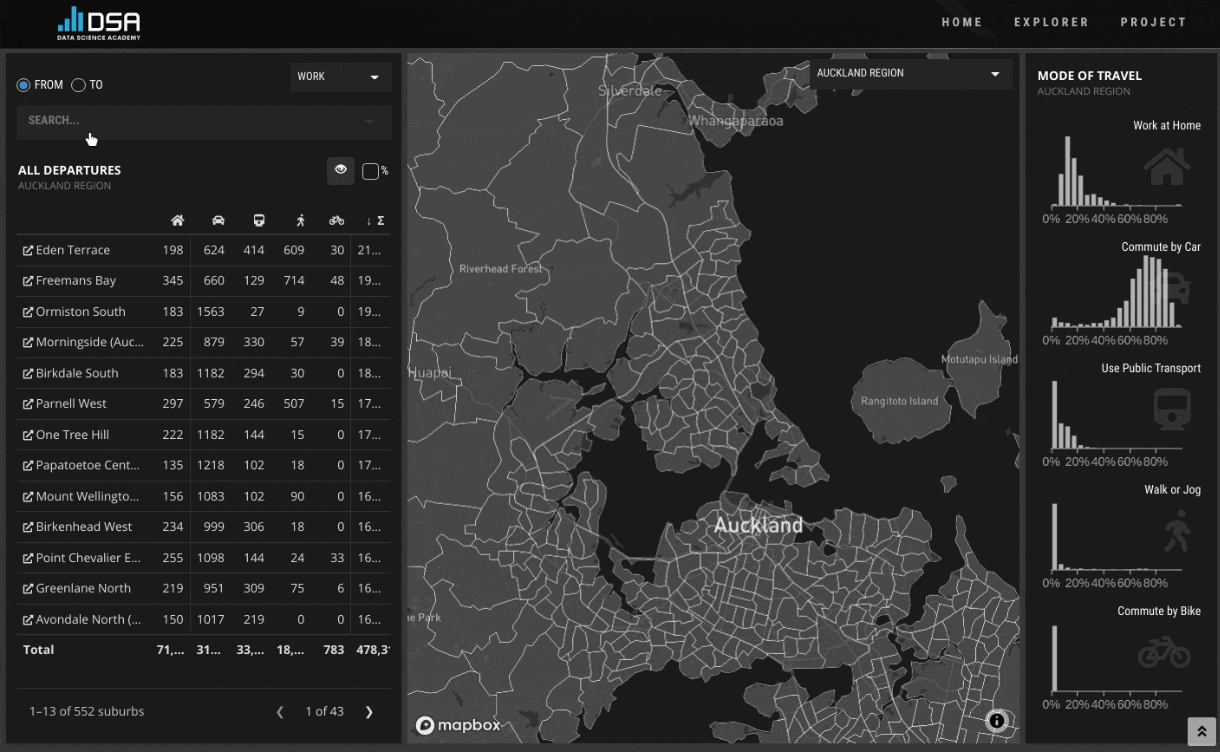Image resolution: width=1220 pixels, height=752 pixels.
Task: Select the public transport column icon
Action: click(258, 220)
